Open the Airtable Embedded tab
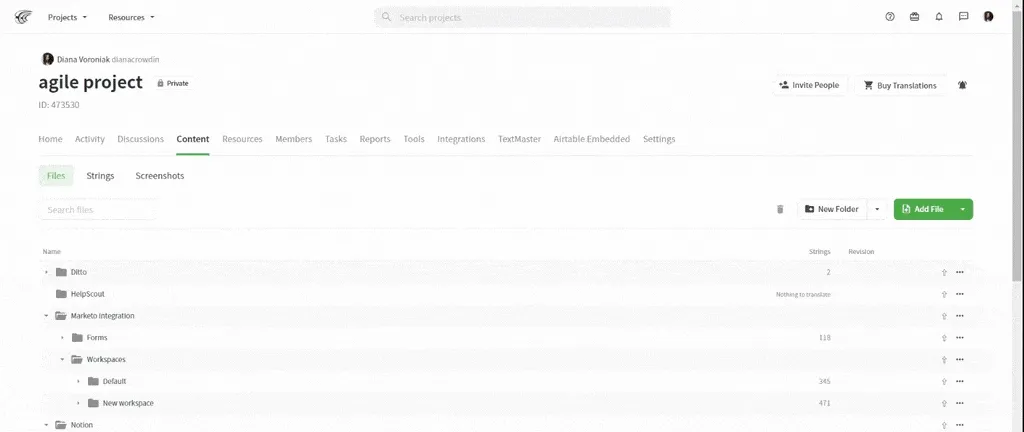 click(592, 139)
